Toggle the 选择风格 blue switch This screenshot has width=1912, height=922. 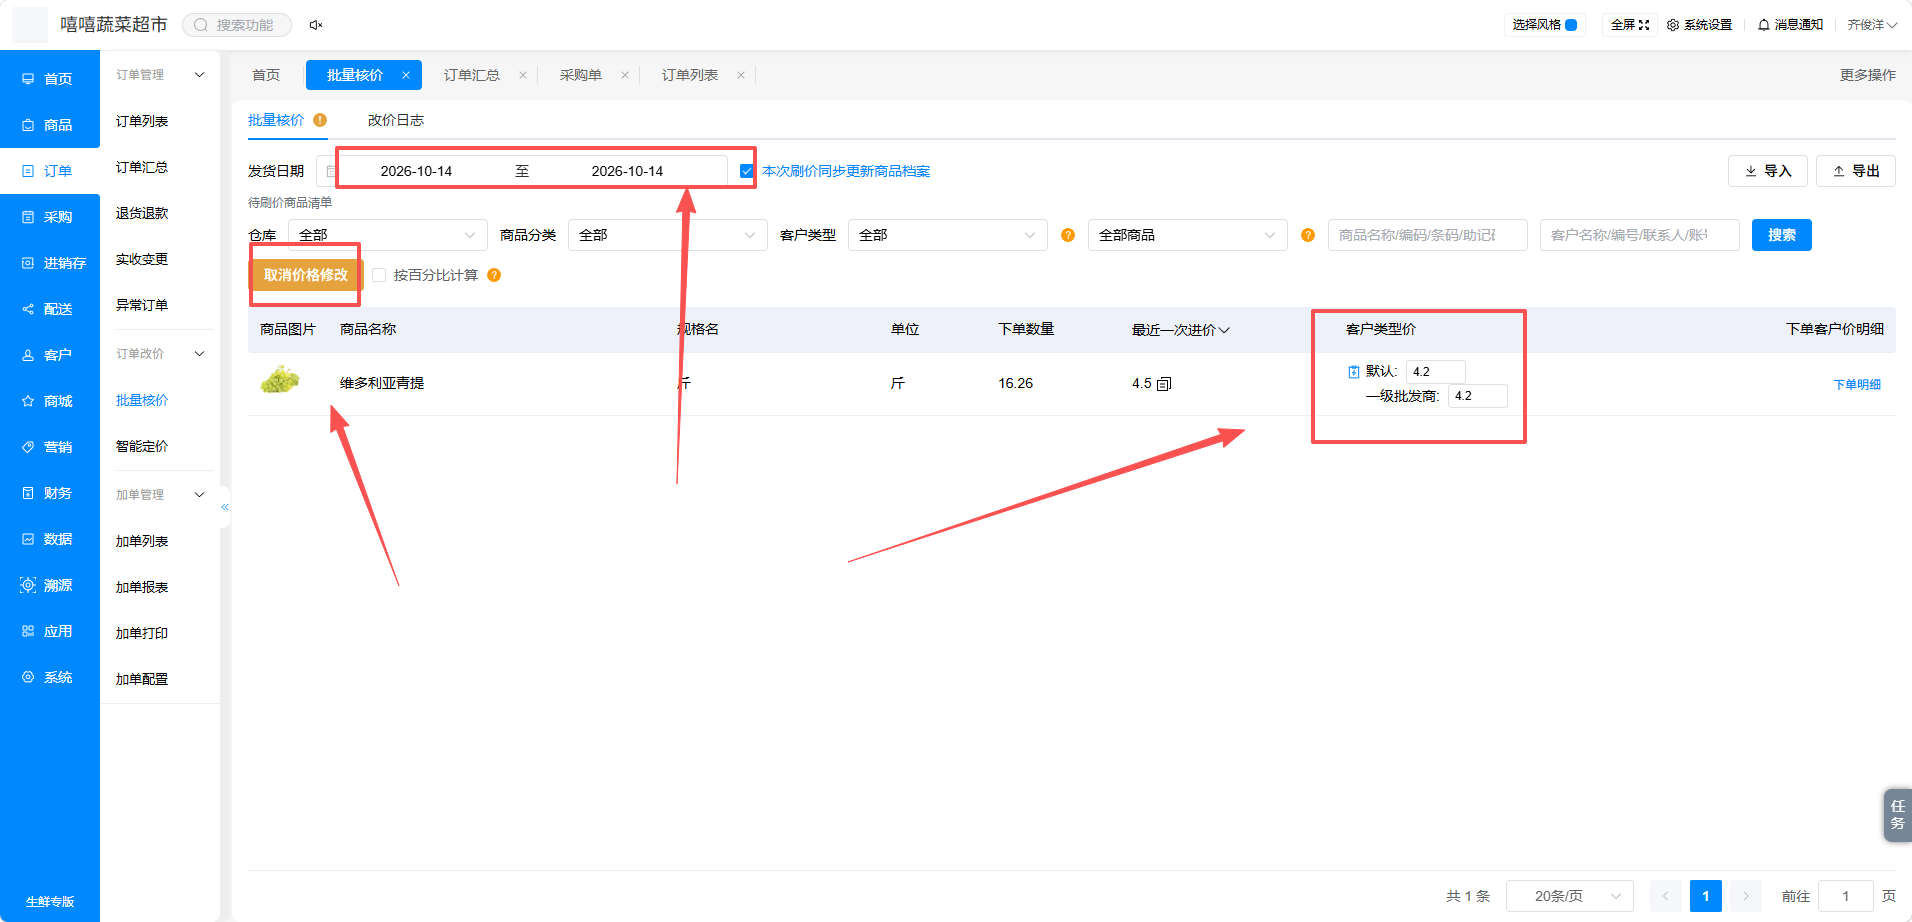pos(1571,25)
